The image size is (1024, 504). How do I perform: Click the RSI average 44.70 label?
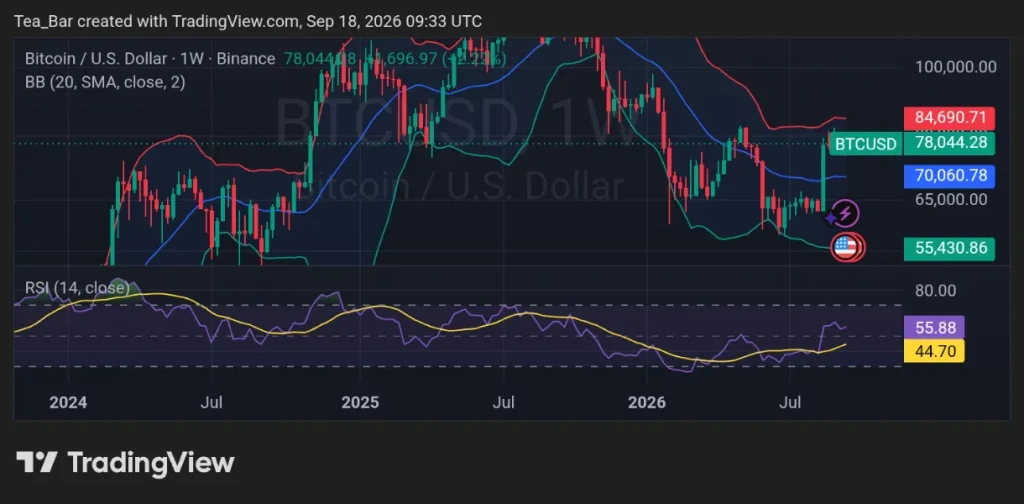(934, 351)
